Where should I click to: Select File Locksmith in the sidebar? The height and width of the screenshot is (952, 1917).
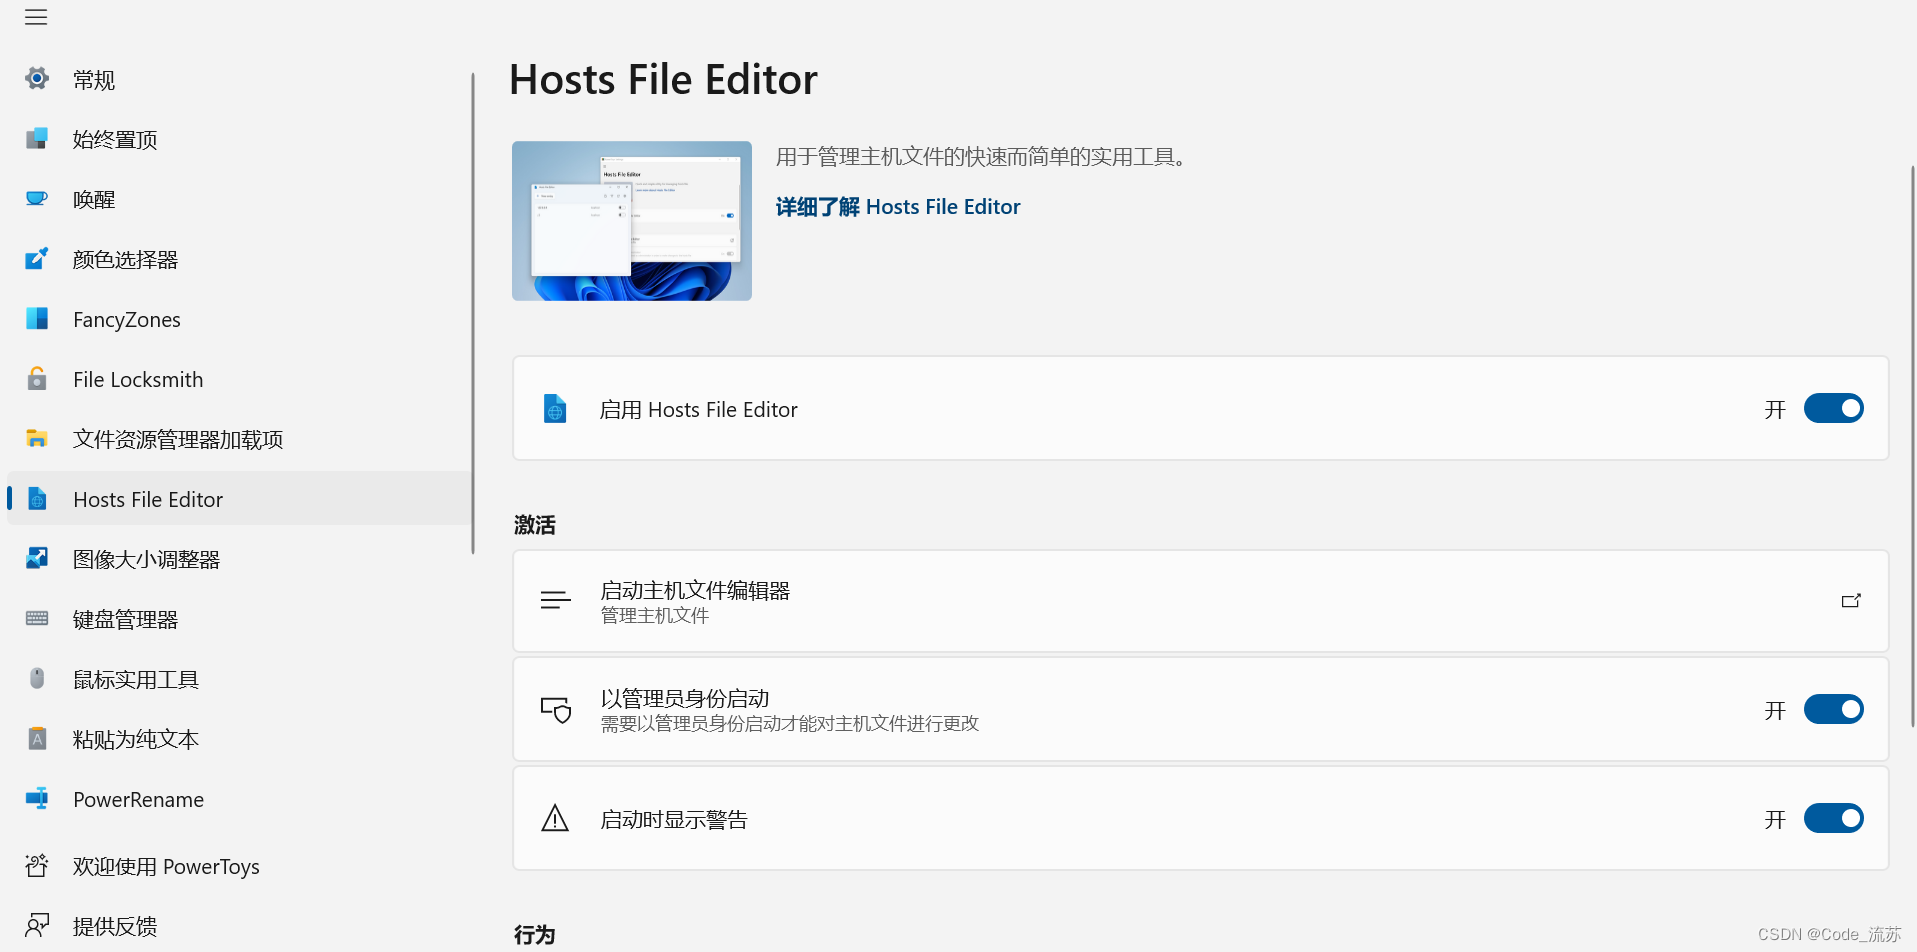(239, 379)
